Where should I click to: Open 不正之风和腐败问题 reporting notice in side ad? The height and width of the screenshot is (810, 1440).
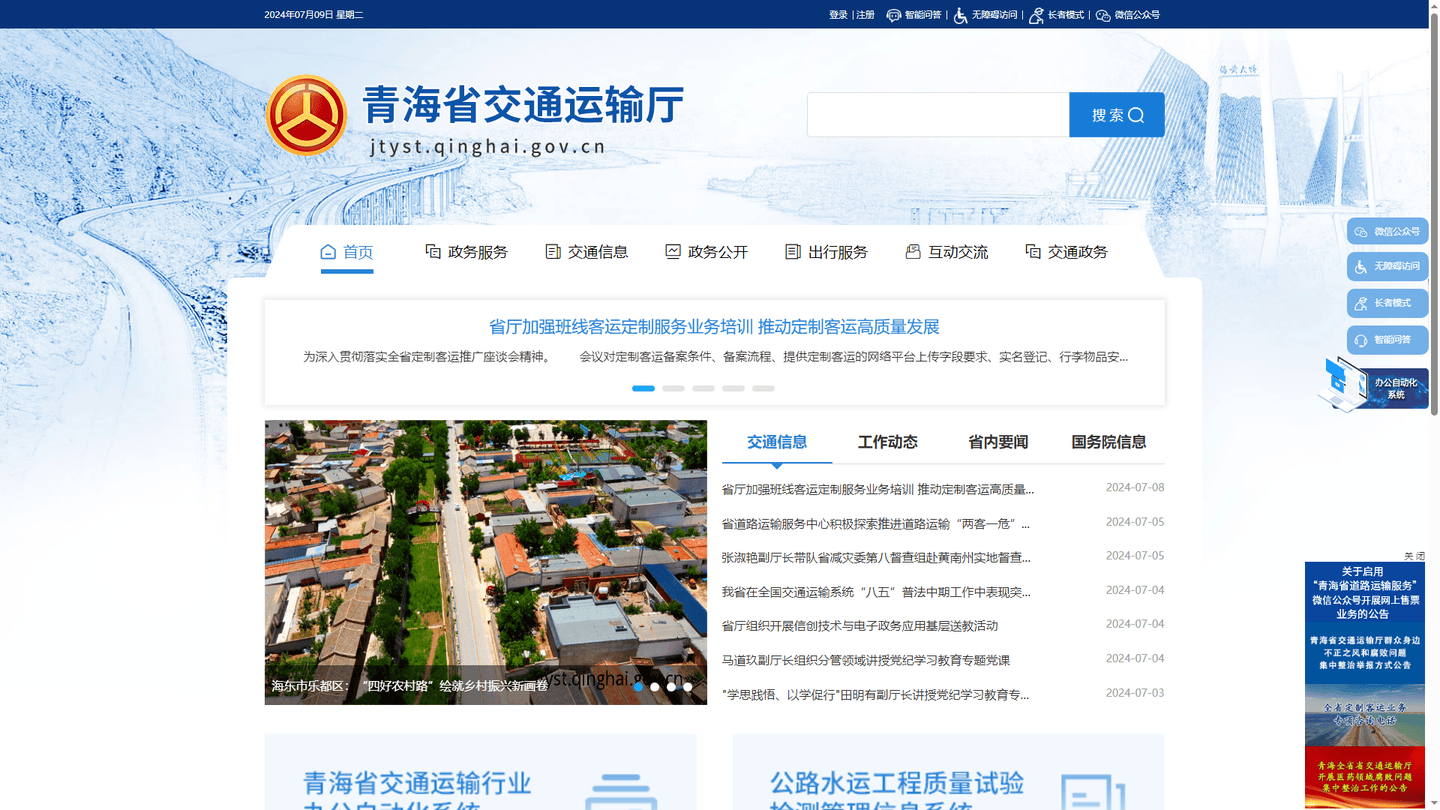coord(1365,652)
